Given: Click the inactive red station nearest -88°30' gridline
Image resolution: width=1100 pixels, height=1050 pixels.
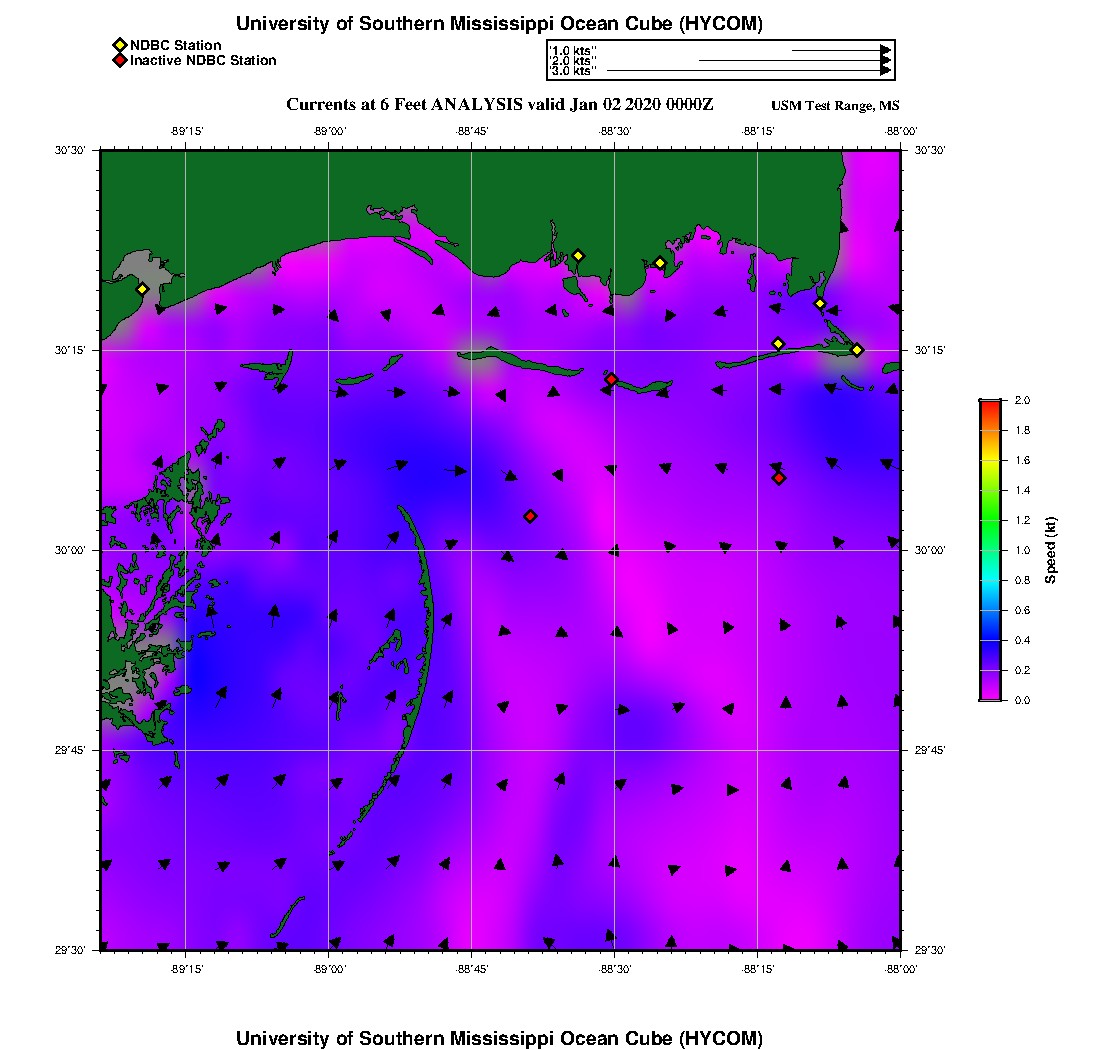Looking at the screenshot, I should 611,379.
